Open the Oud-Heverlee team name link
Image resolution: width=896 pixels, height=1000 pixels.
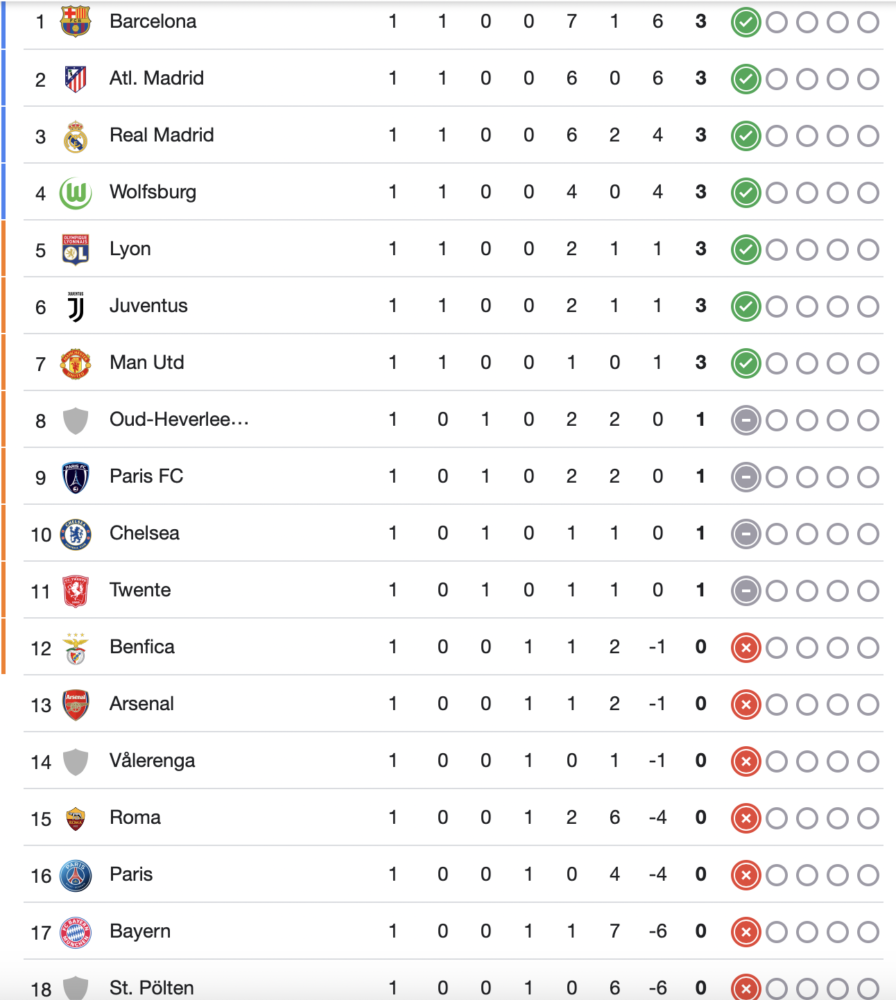[179, 420]
